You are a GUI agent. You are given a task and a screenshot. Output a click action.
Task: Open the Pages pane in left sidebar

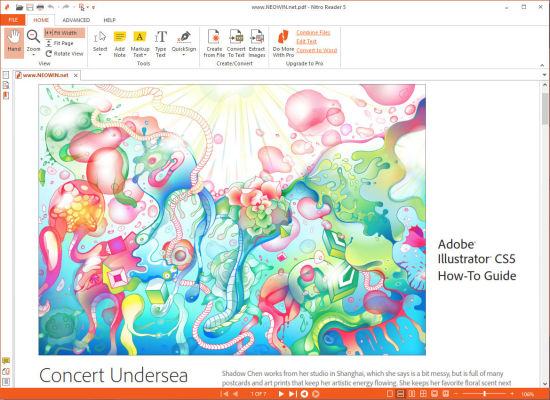click(x=6, y=75)
